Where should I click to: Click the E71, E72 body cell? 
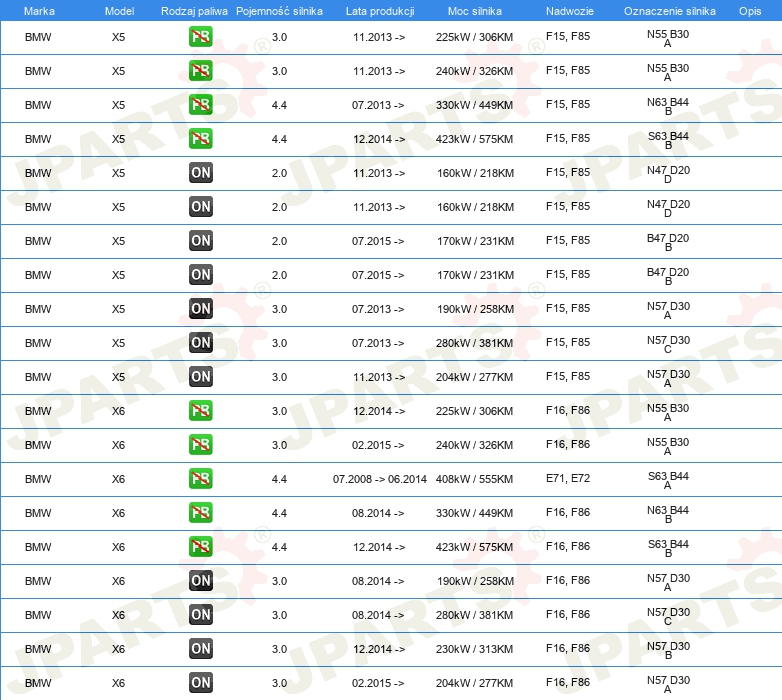[x=567, y=479]
